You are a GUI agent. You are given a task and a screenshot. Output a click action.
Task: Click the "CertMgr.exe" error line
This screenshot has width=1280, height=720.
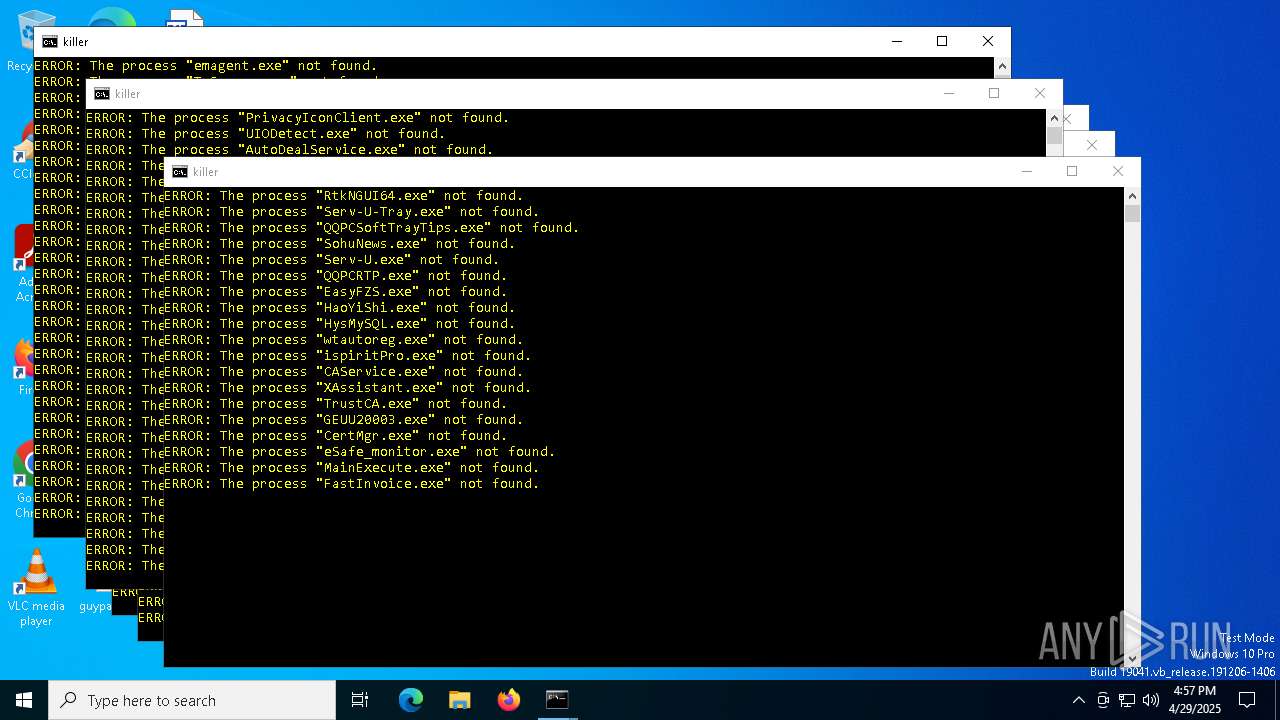[x=335, y=436]
